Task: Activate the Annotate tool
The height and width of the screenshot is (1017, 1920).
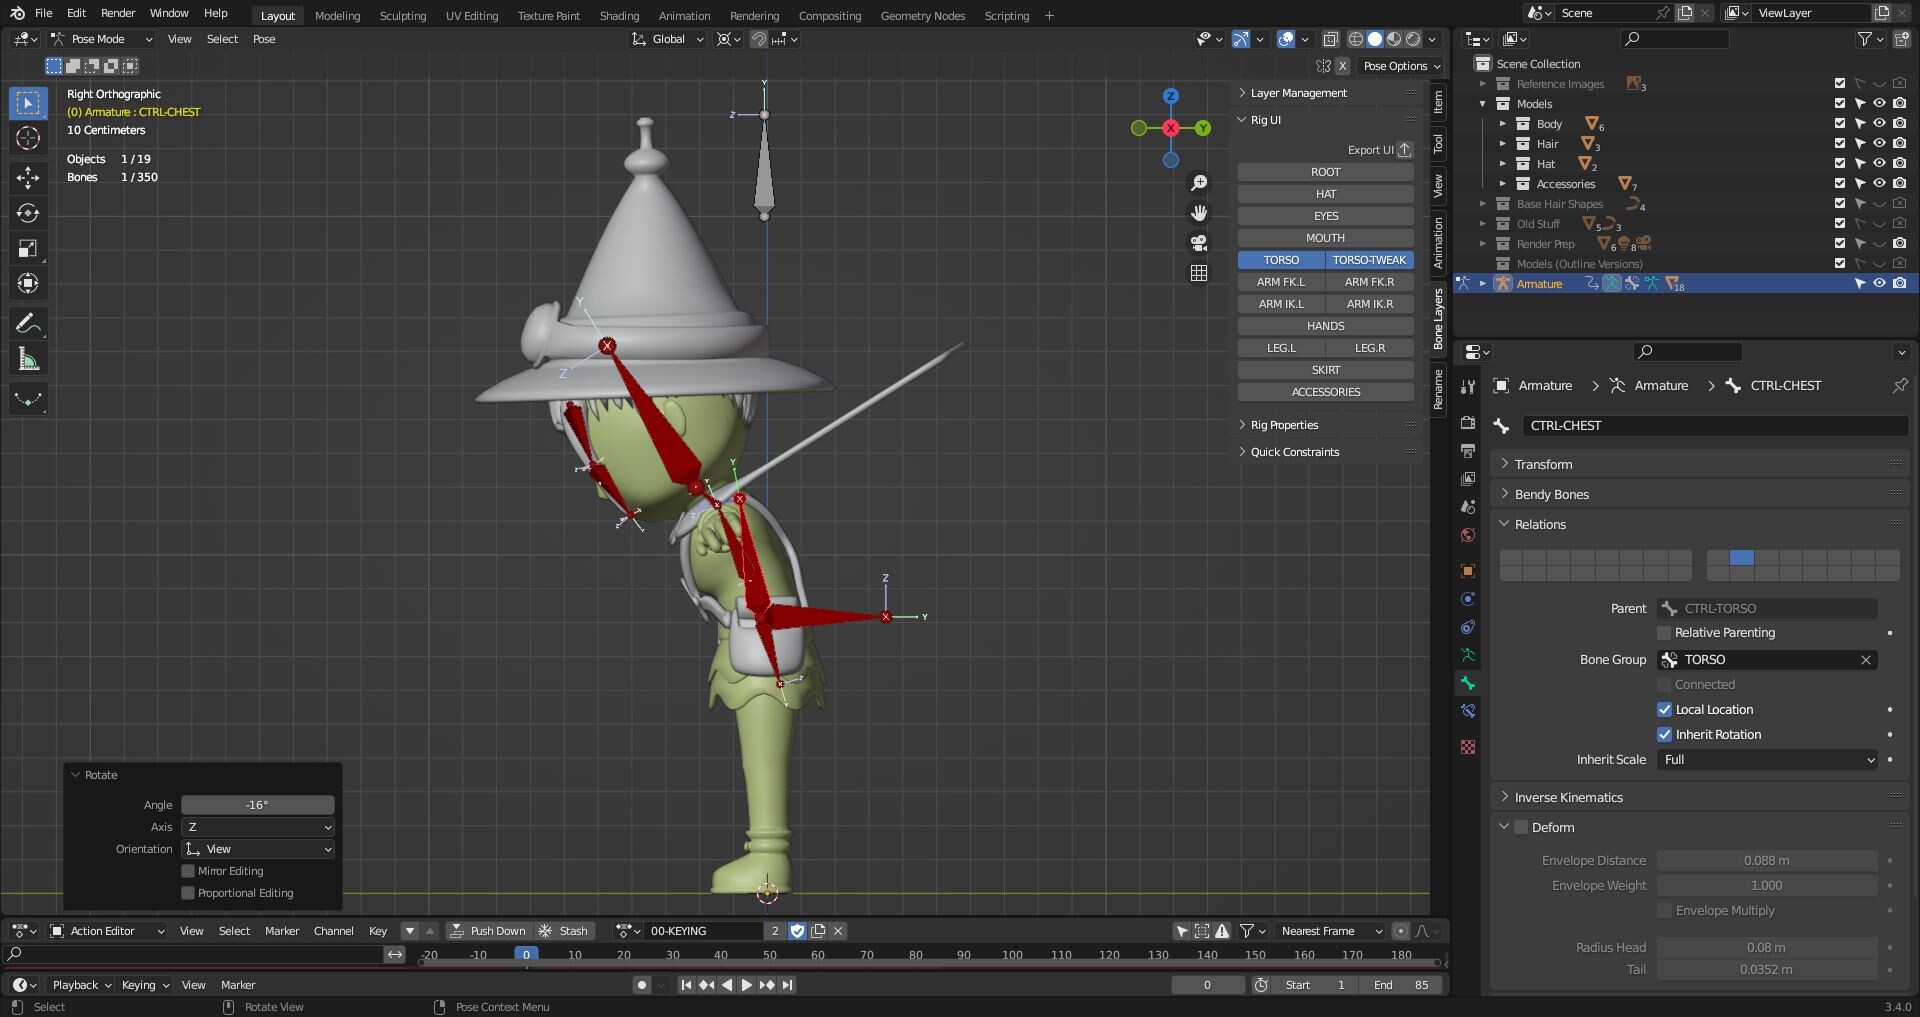Action: tap(28, 322)
